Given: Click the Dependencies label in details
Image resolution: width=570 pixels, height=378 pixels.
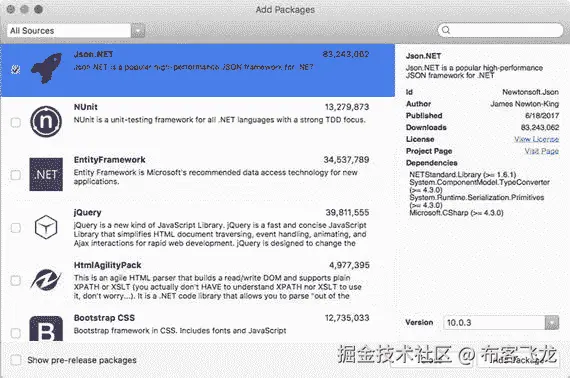Looking at the screenshot, I should tap(431, 163).
